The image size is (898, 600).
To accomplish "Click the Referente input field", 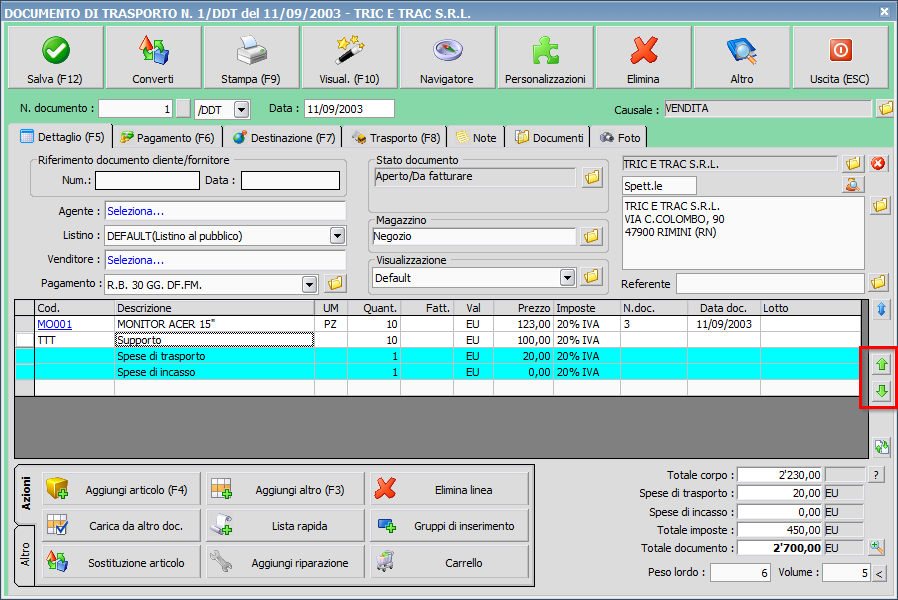I will [x=770, y=284].
